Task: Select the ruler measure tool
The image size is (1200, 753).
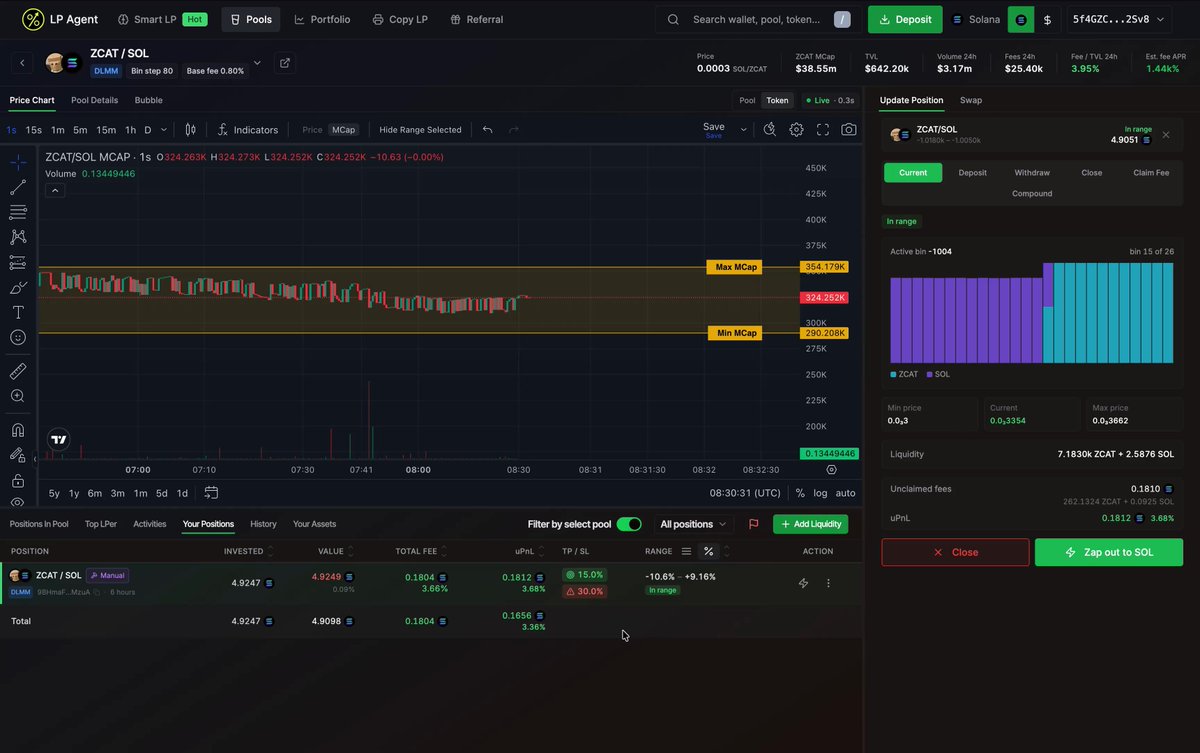Action: [18, 371]
